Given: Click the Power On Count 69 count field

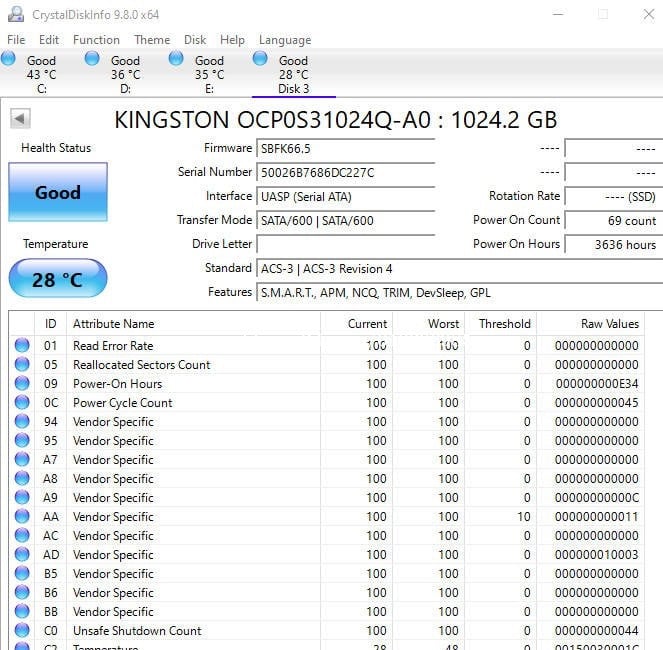Looking at the screenshot, I should pyautogui.click(x=614, y=220).
